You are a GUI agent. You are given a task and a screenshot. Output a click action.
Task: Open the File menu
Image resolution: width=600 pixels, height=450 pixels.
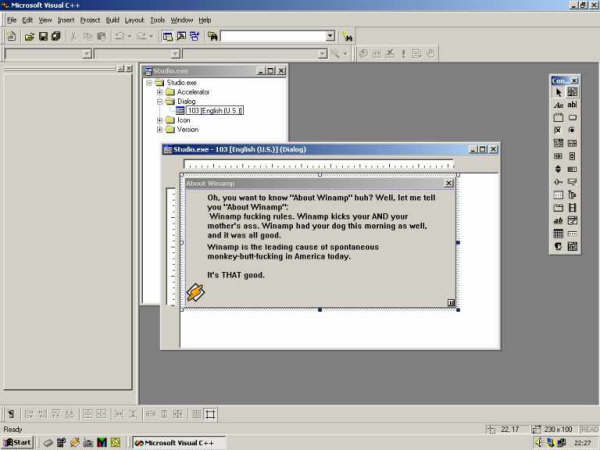pyautogui.click(x=12, y=20)
